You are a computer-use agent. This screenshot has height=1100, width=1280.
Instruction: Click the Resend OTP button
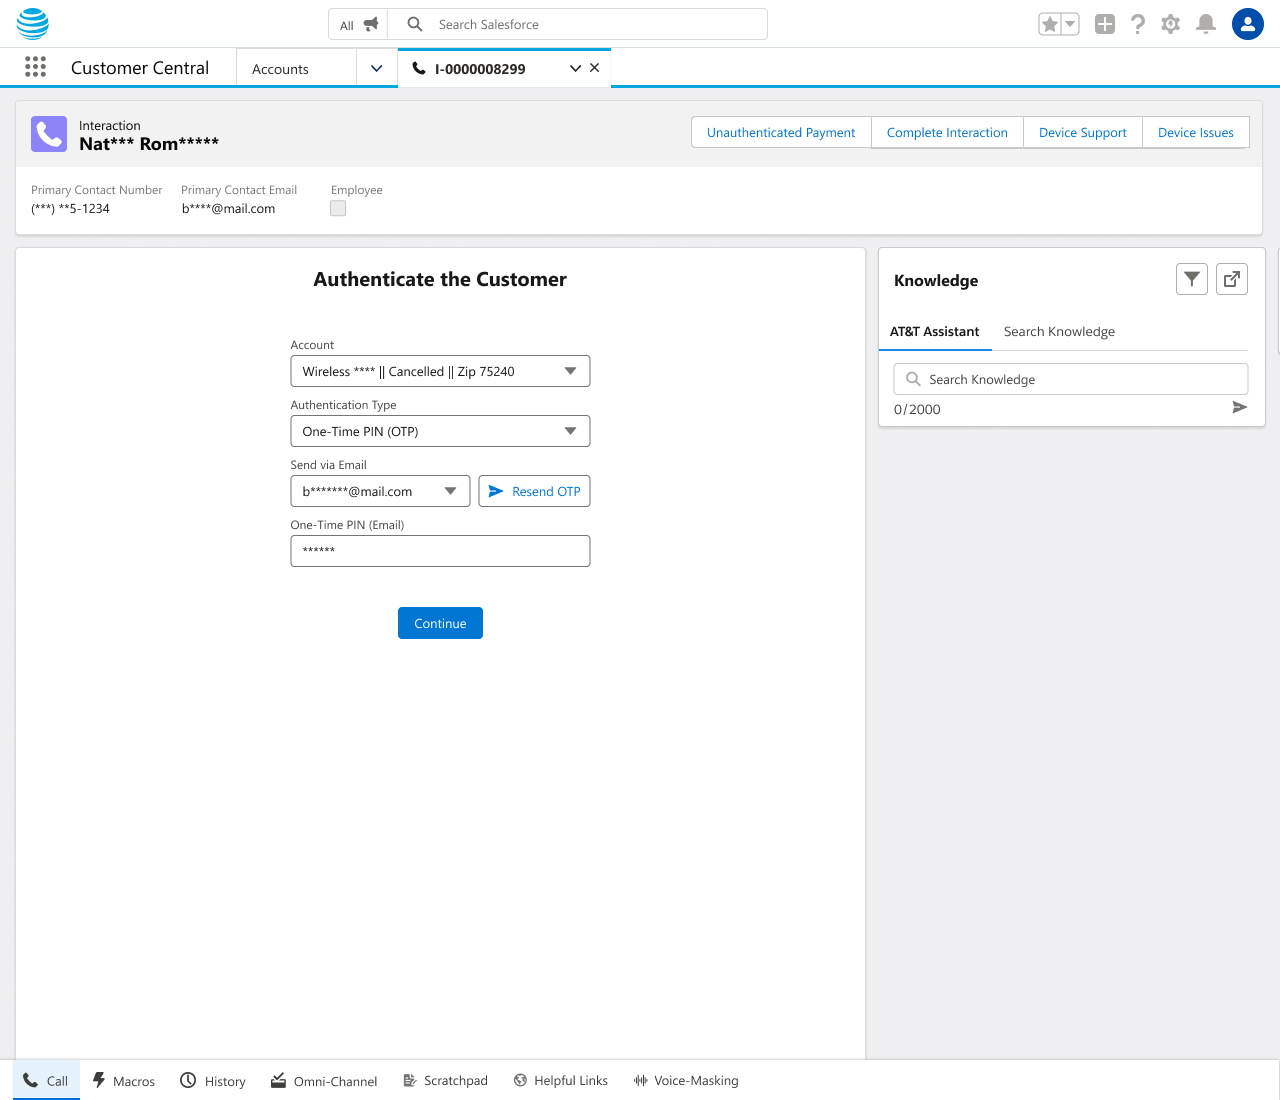tap(534, 491)
